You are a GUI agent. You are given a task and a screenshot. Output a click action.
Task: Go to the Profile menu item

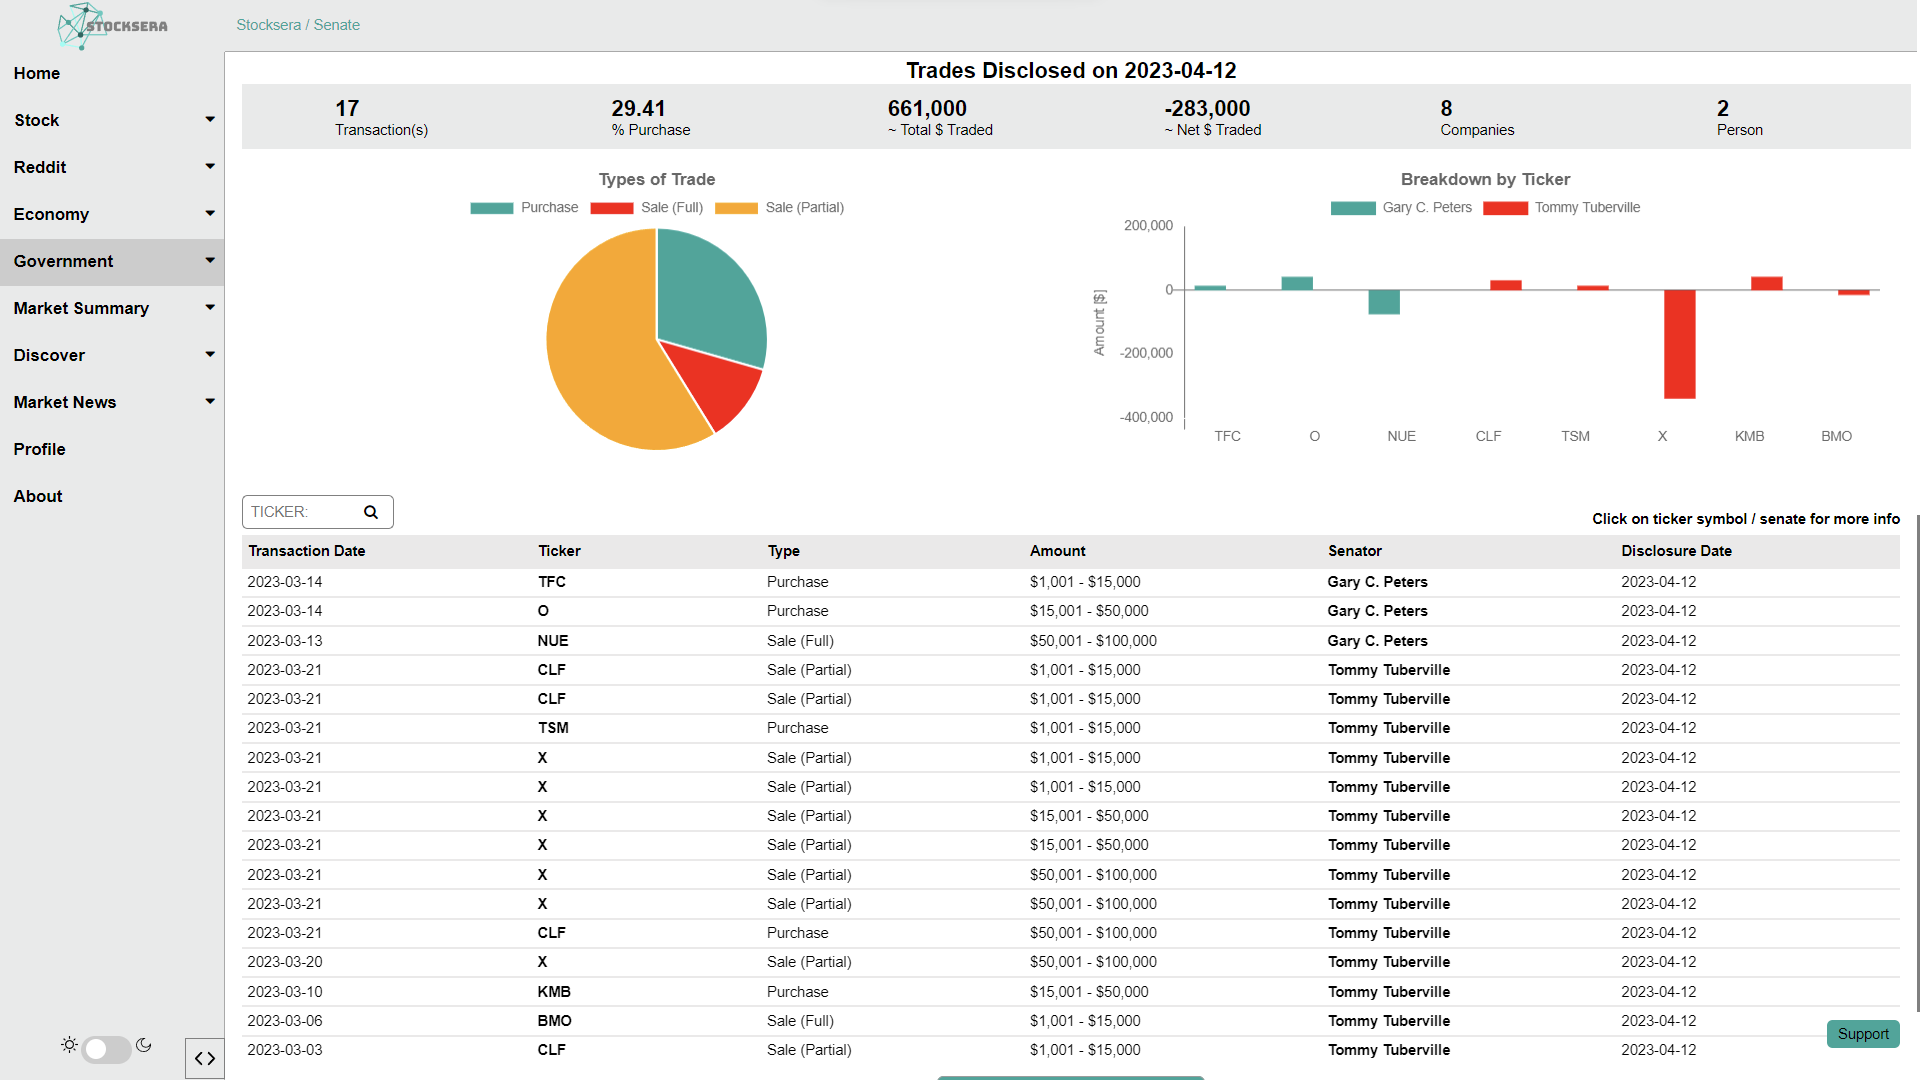click(x=40, y=449)
